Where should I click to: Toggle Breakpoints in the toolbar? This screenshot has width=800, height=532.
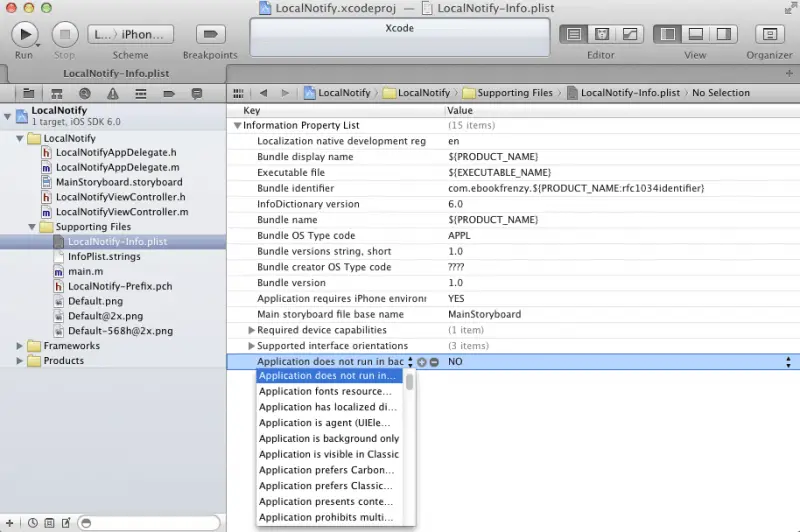pyautogui.click(x=210, y=34)
